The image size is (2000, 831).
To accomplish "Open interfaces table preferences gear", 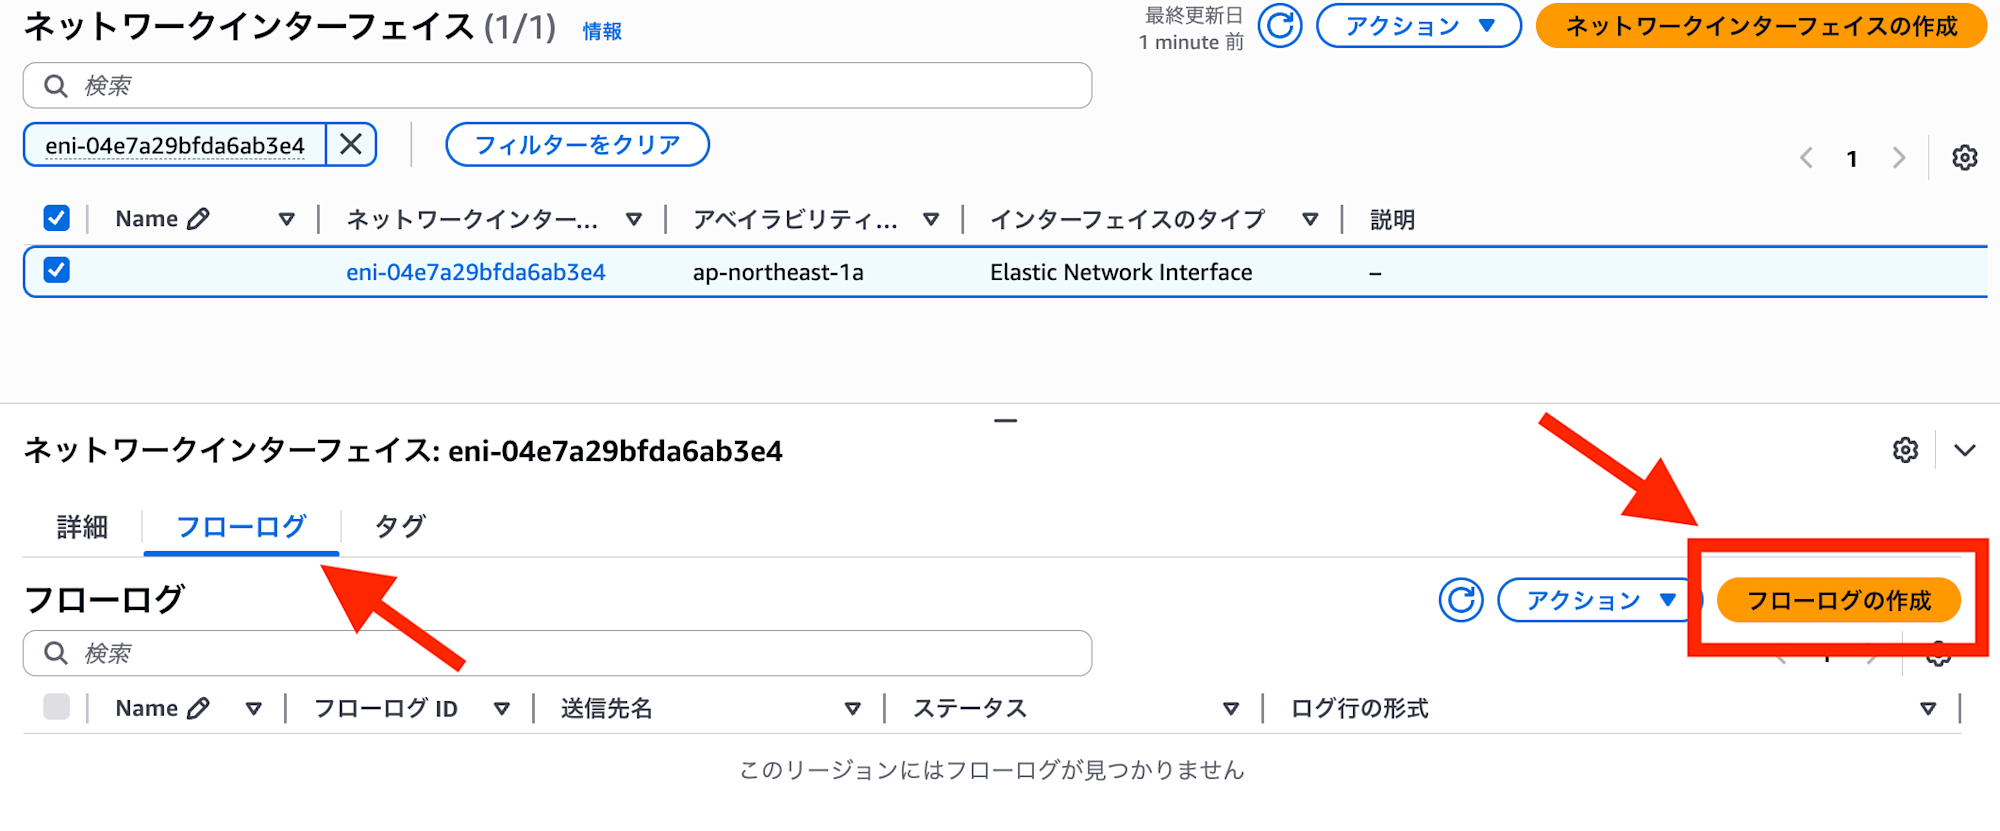I will 1964,158.
